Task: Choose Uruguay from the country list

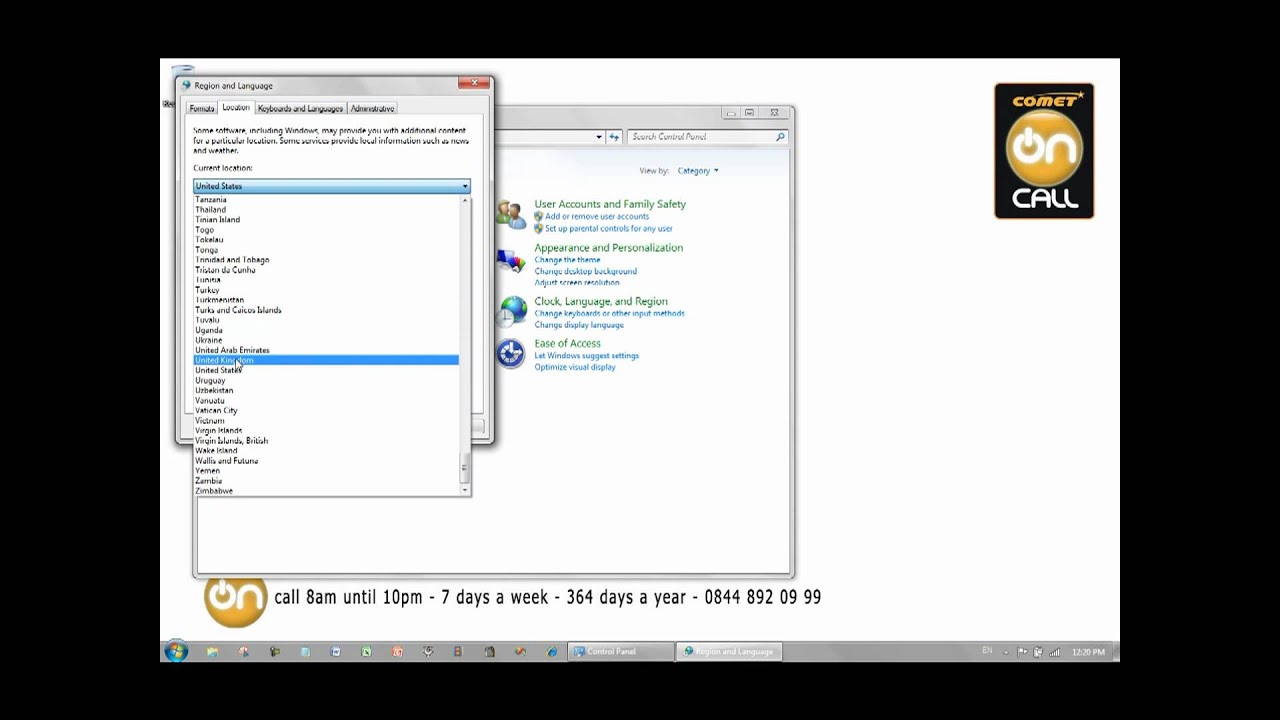Action: tap(326, 380)
